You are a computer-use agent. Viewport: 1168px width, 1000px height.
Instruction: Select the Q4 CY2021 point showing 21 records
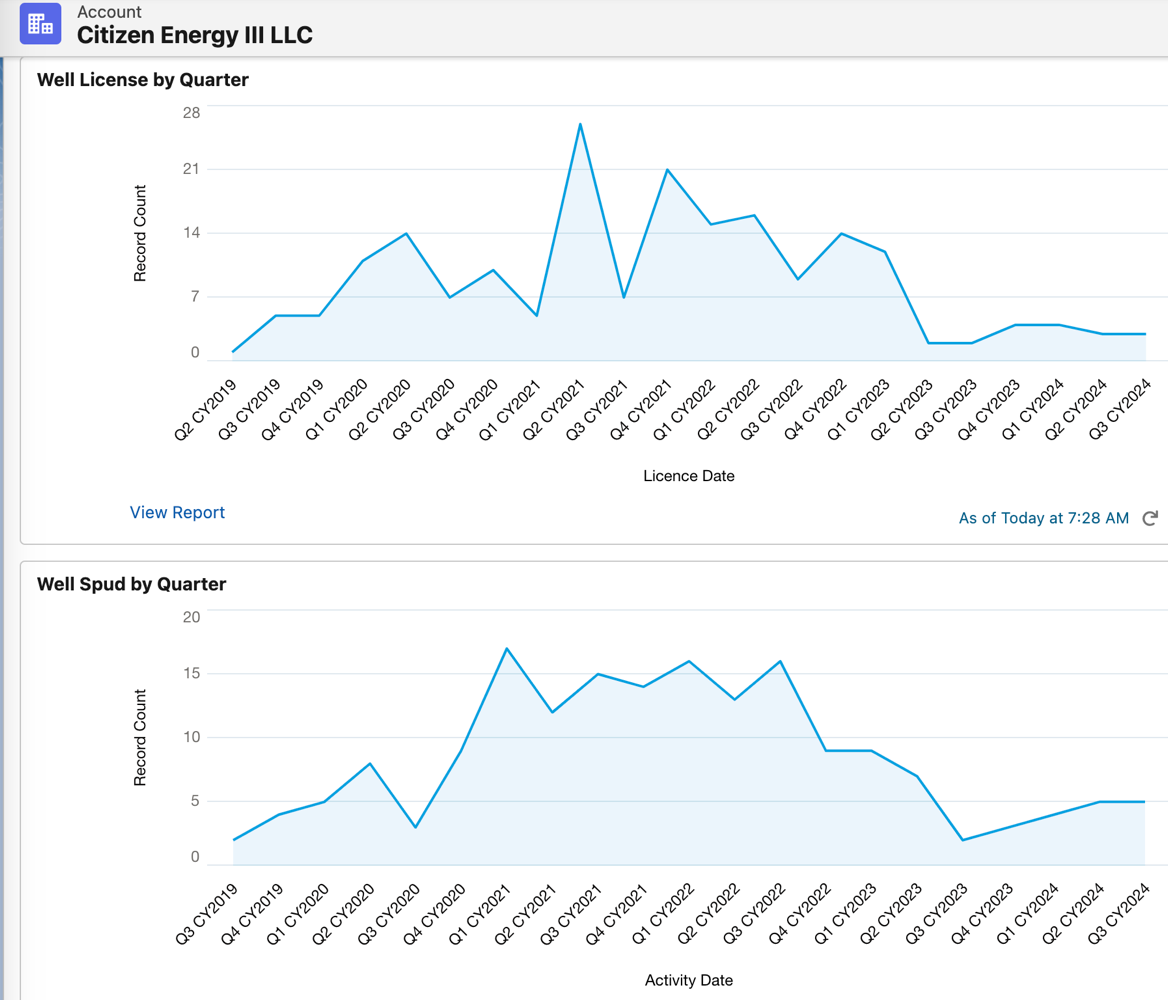click(665, 170)
